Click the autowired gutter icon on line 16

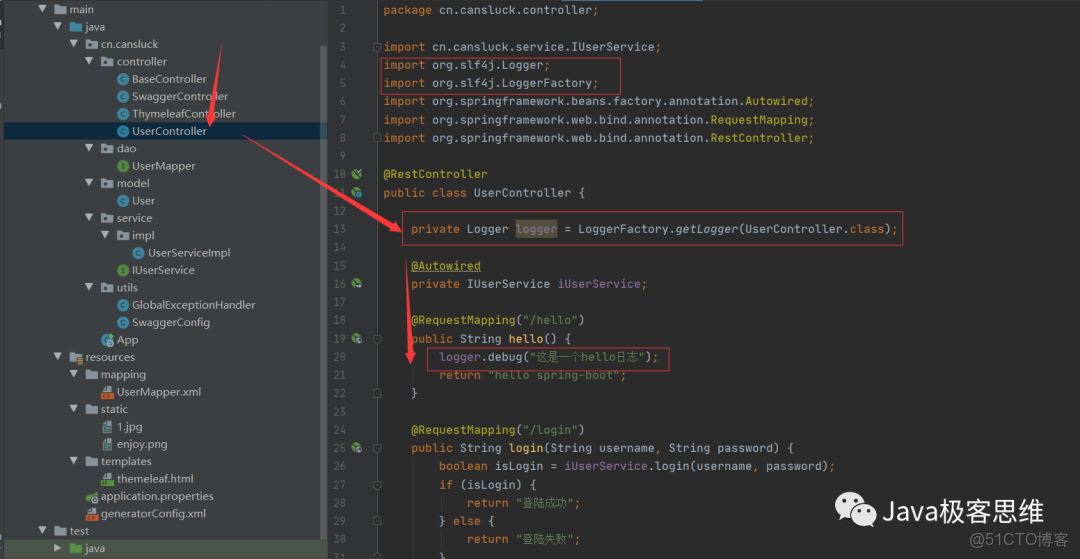pos(356,284)
